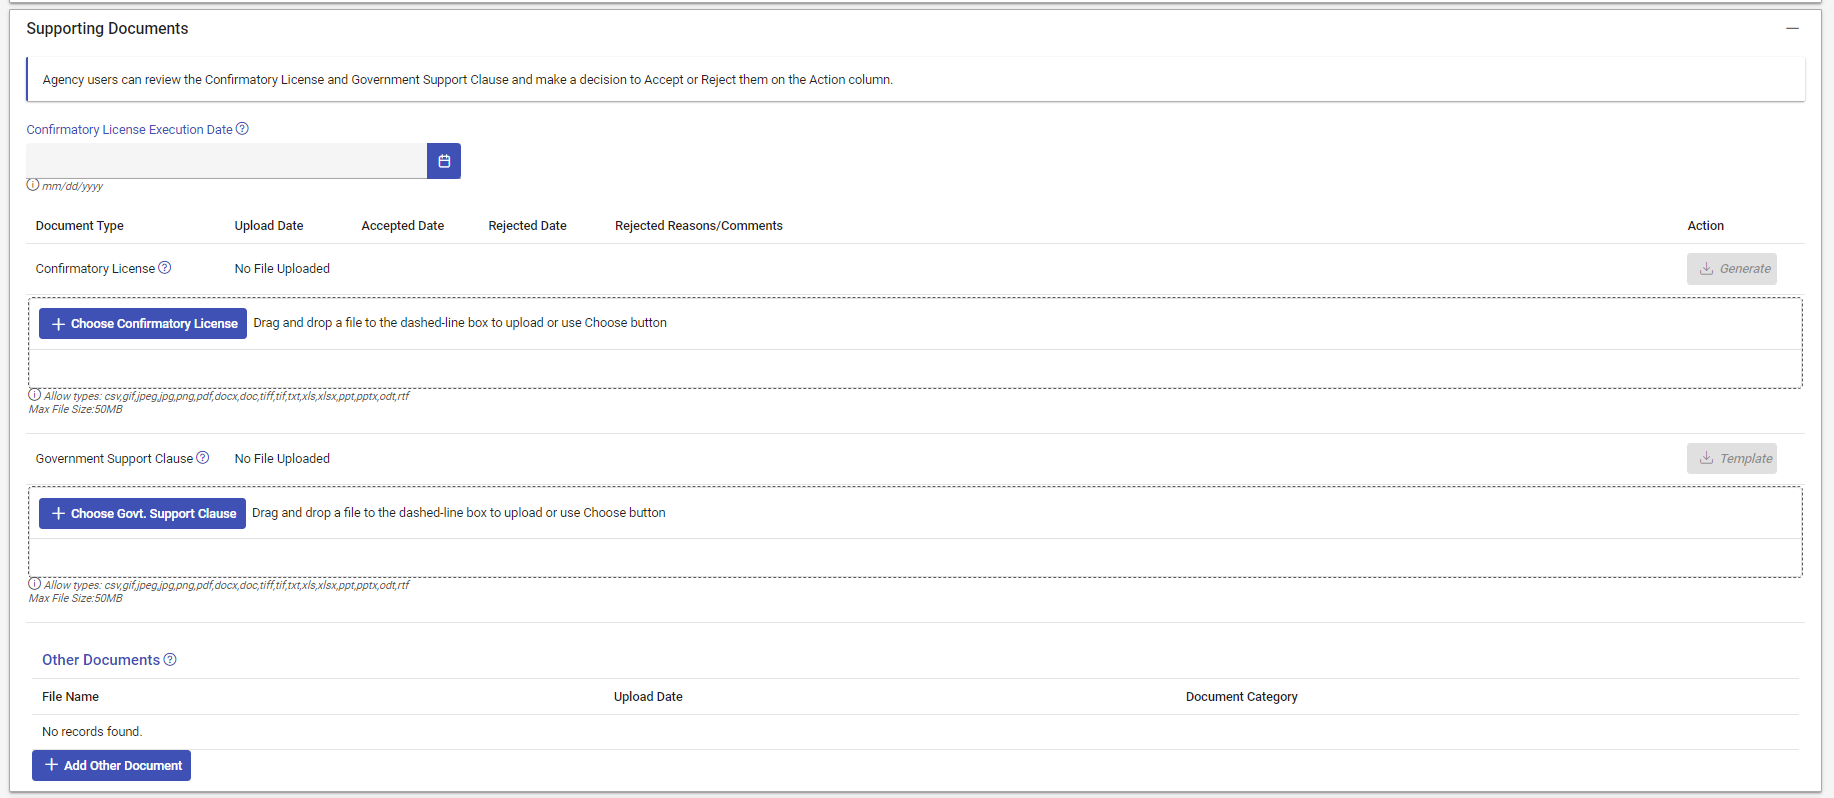This screenshot has height=798, width=1834.
Task: Click help icon next to Confirmatory License row
Action: click(x=165, y=268)
